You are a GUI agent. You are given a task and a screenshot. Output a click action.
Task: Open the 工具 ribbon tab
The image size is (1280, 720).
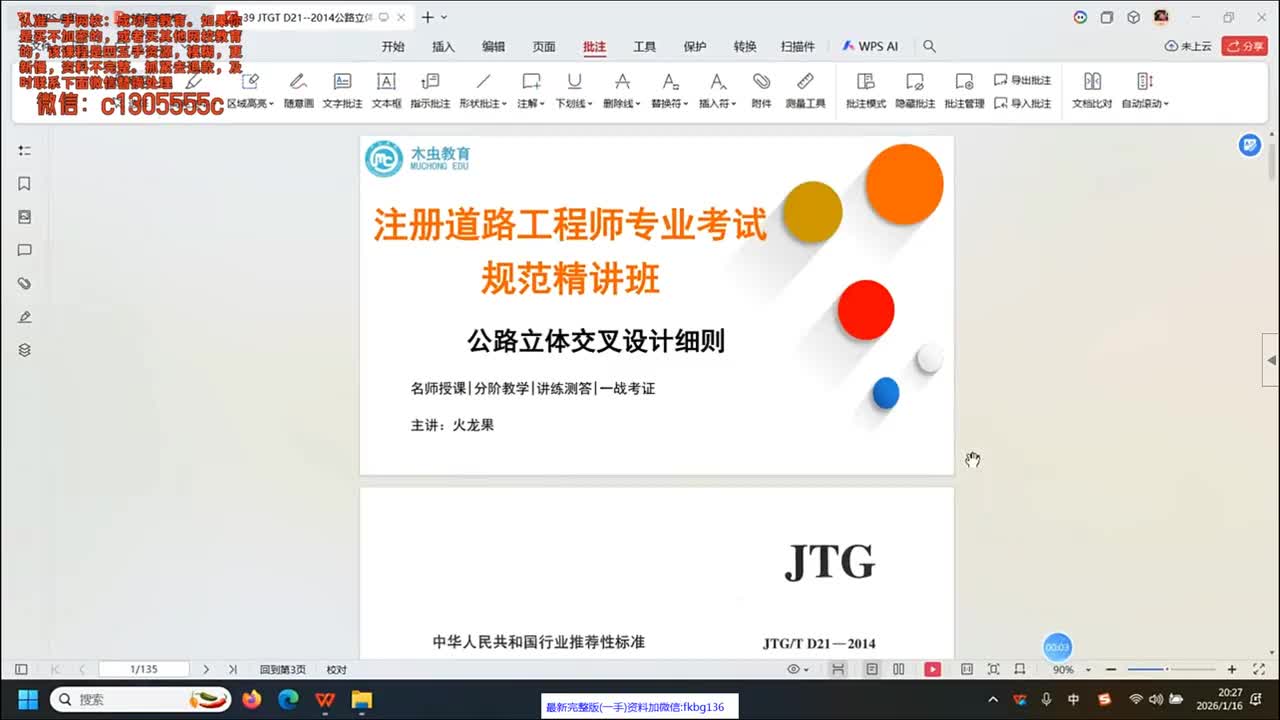coord(645,46)
